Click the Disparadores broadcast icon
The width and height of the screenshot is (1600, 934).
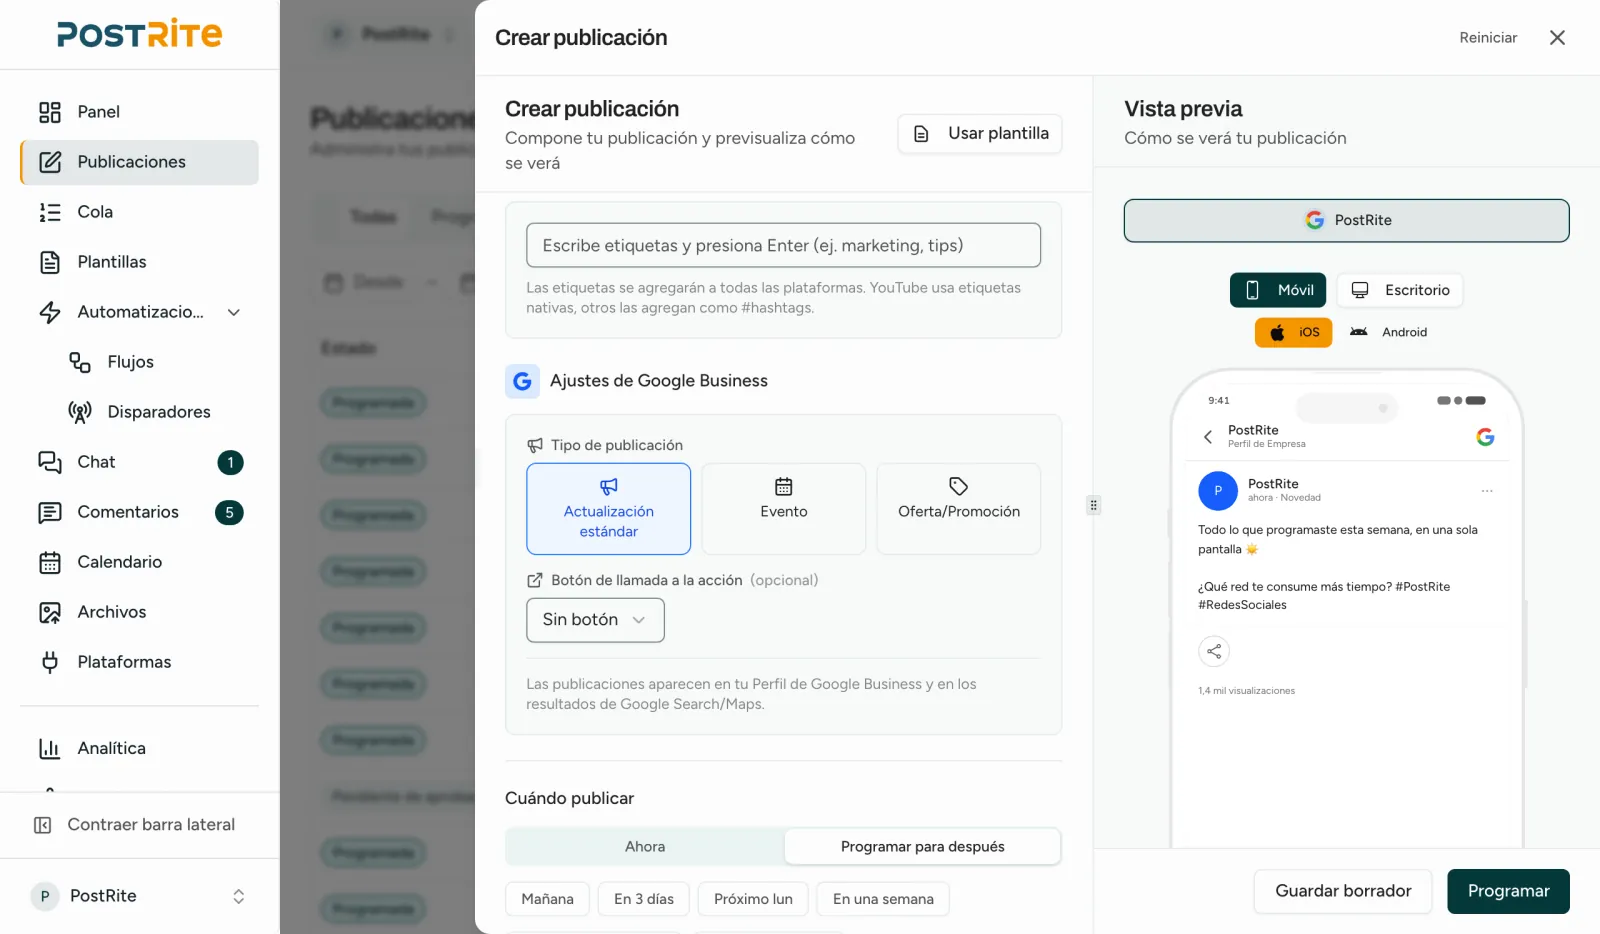pos(80,412)
